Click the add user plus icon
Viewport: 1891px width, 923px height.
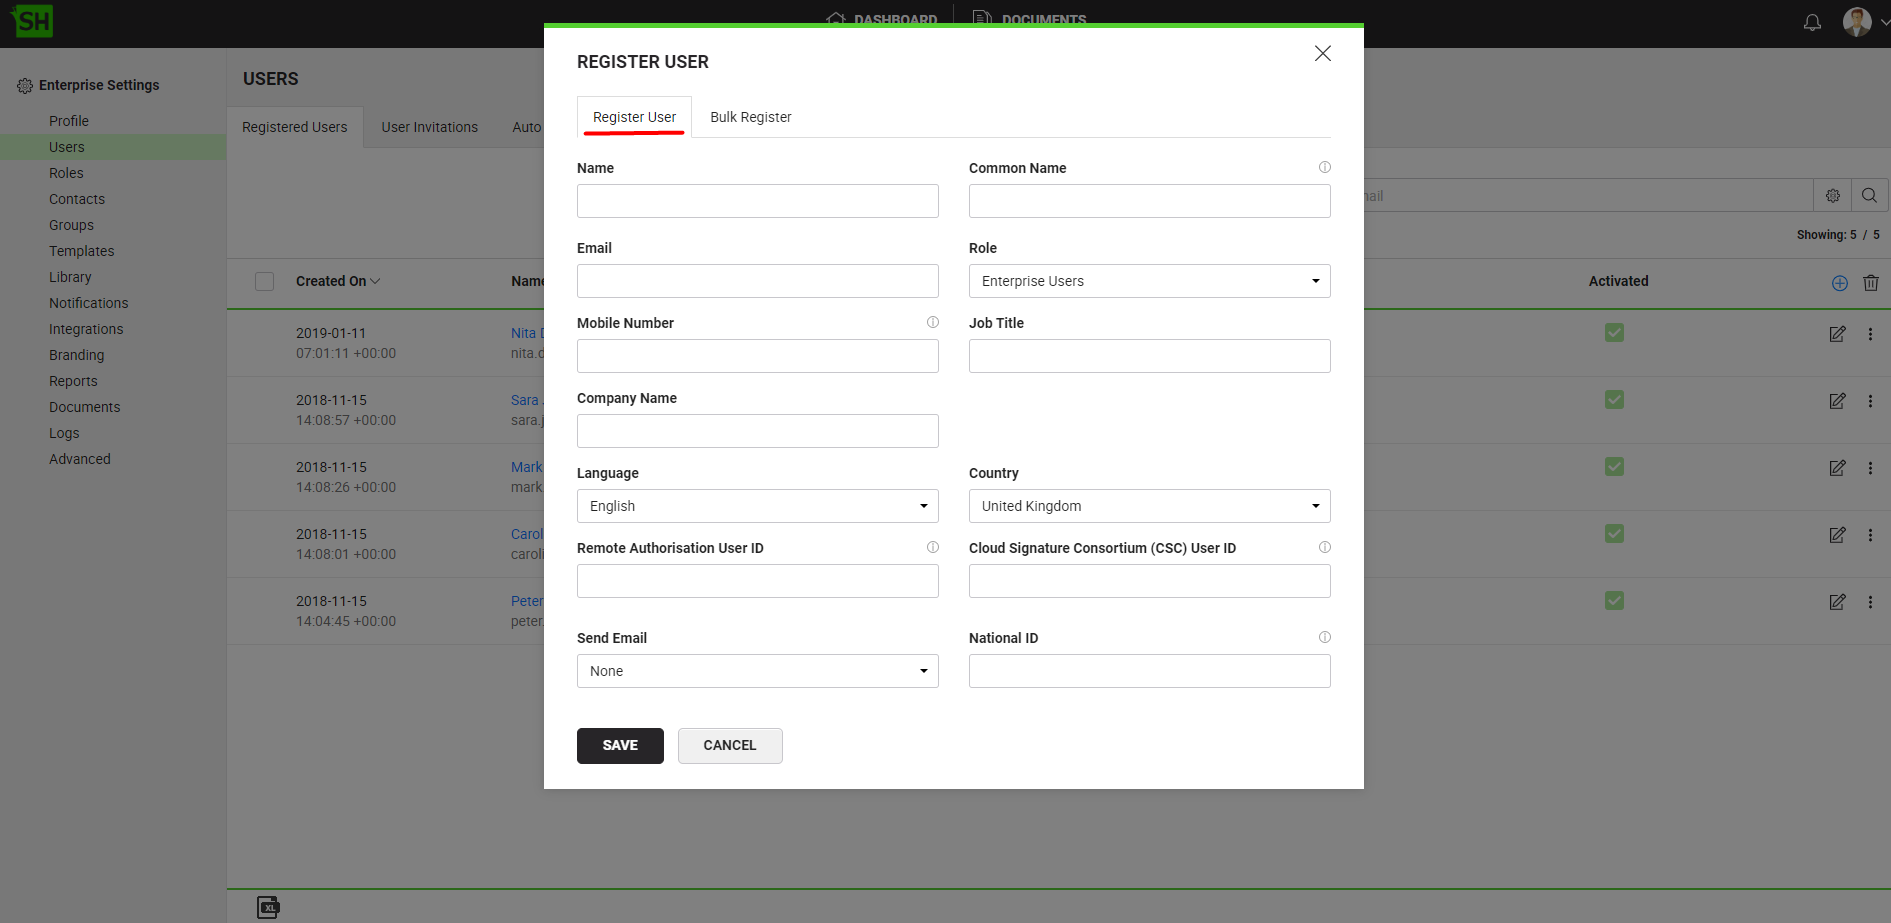click(x=1839, y=283)
